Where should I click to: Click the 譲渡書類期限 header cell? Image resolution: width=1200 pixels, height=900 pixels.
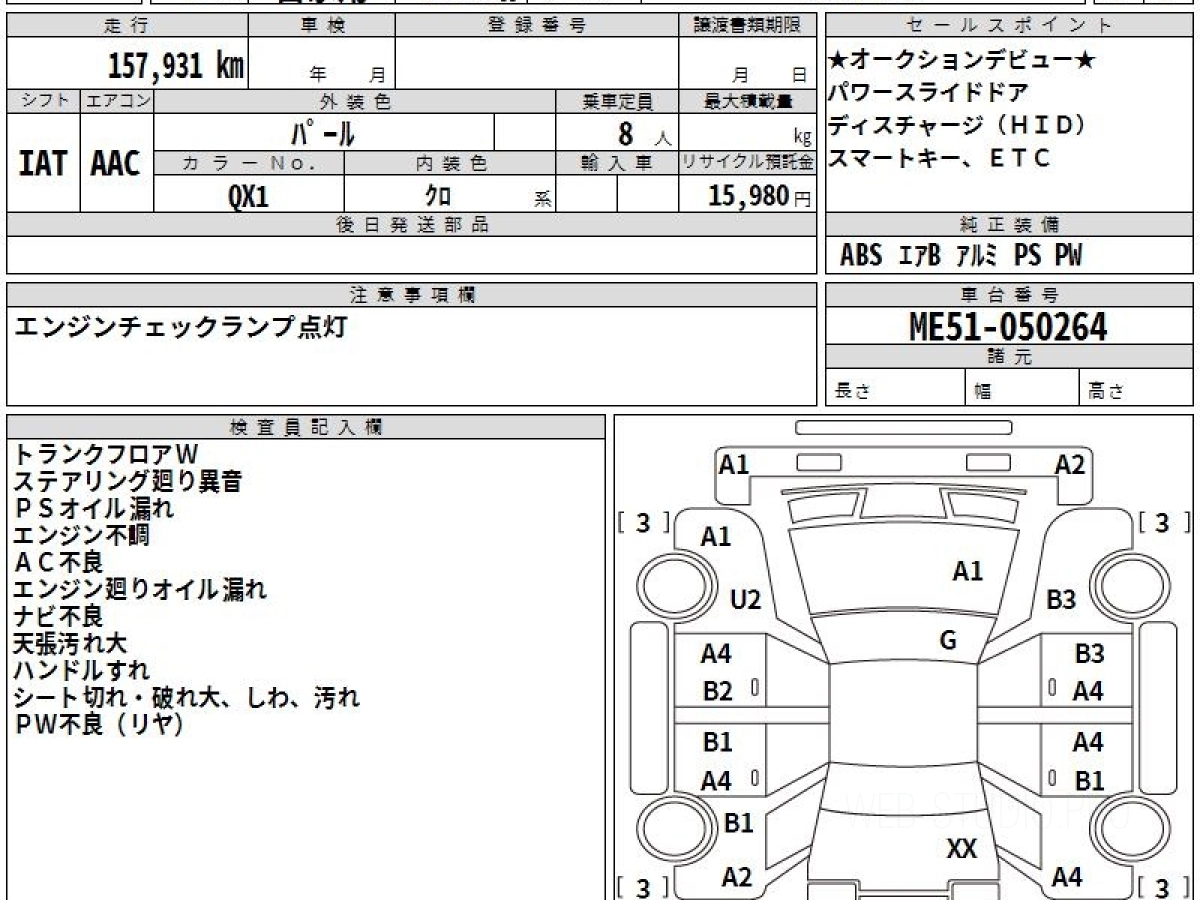click(747, 26)
